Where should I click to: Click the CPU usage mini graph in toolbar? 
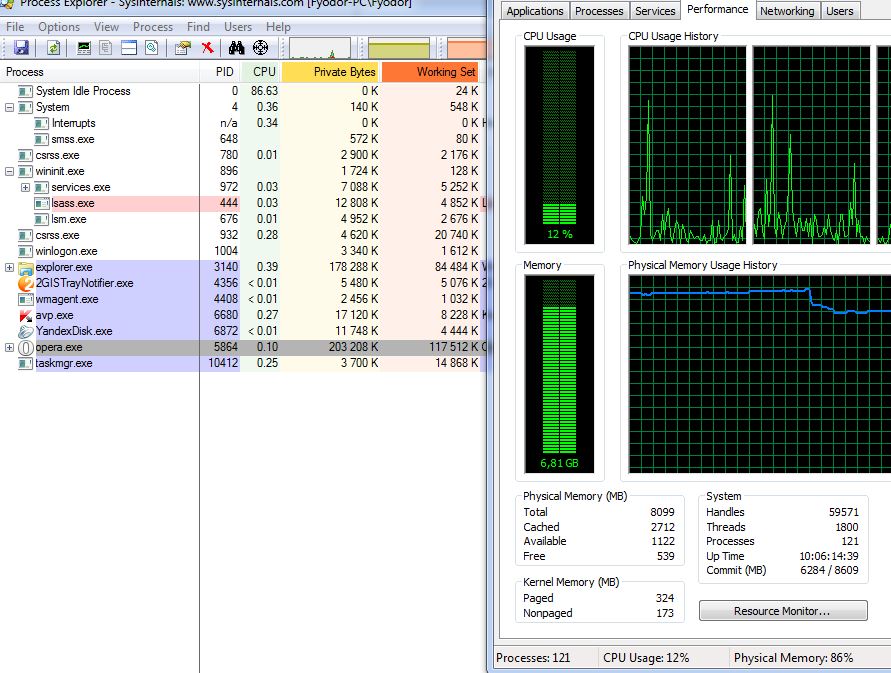[x=320, y=48]
